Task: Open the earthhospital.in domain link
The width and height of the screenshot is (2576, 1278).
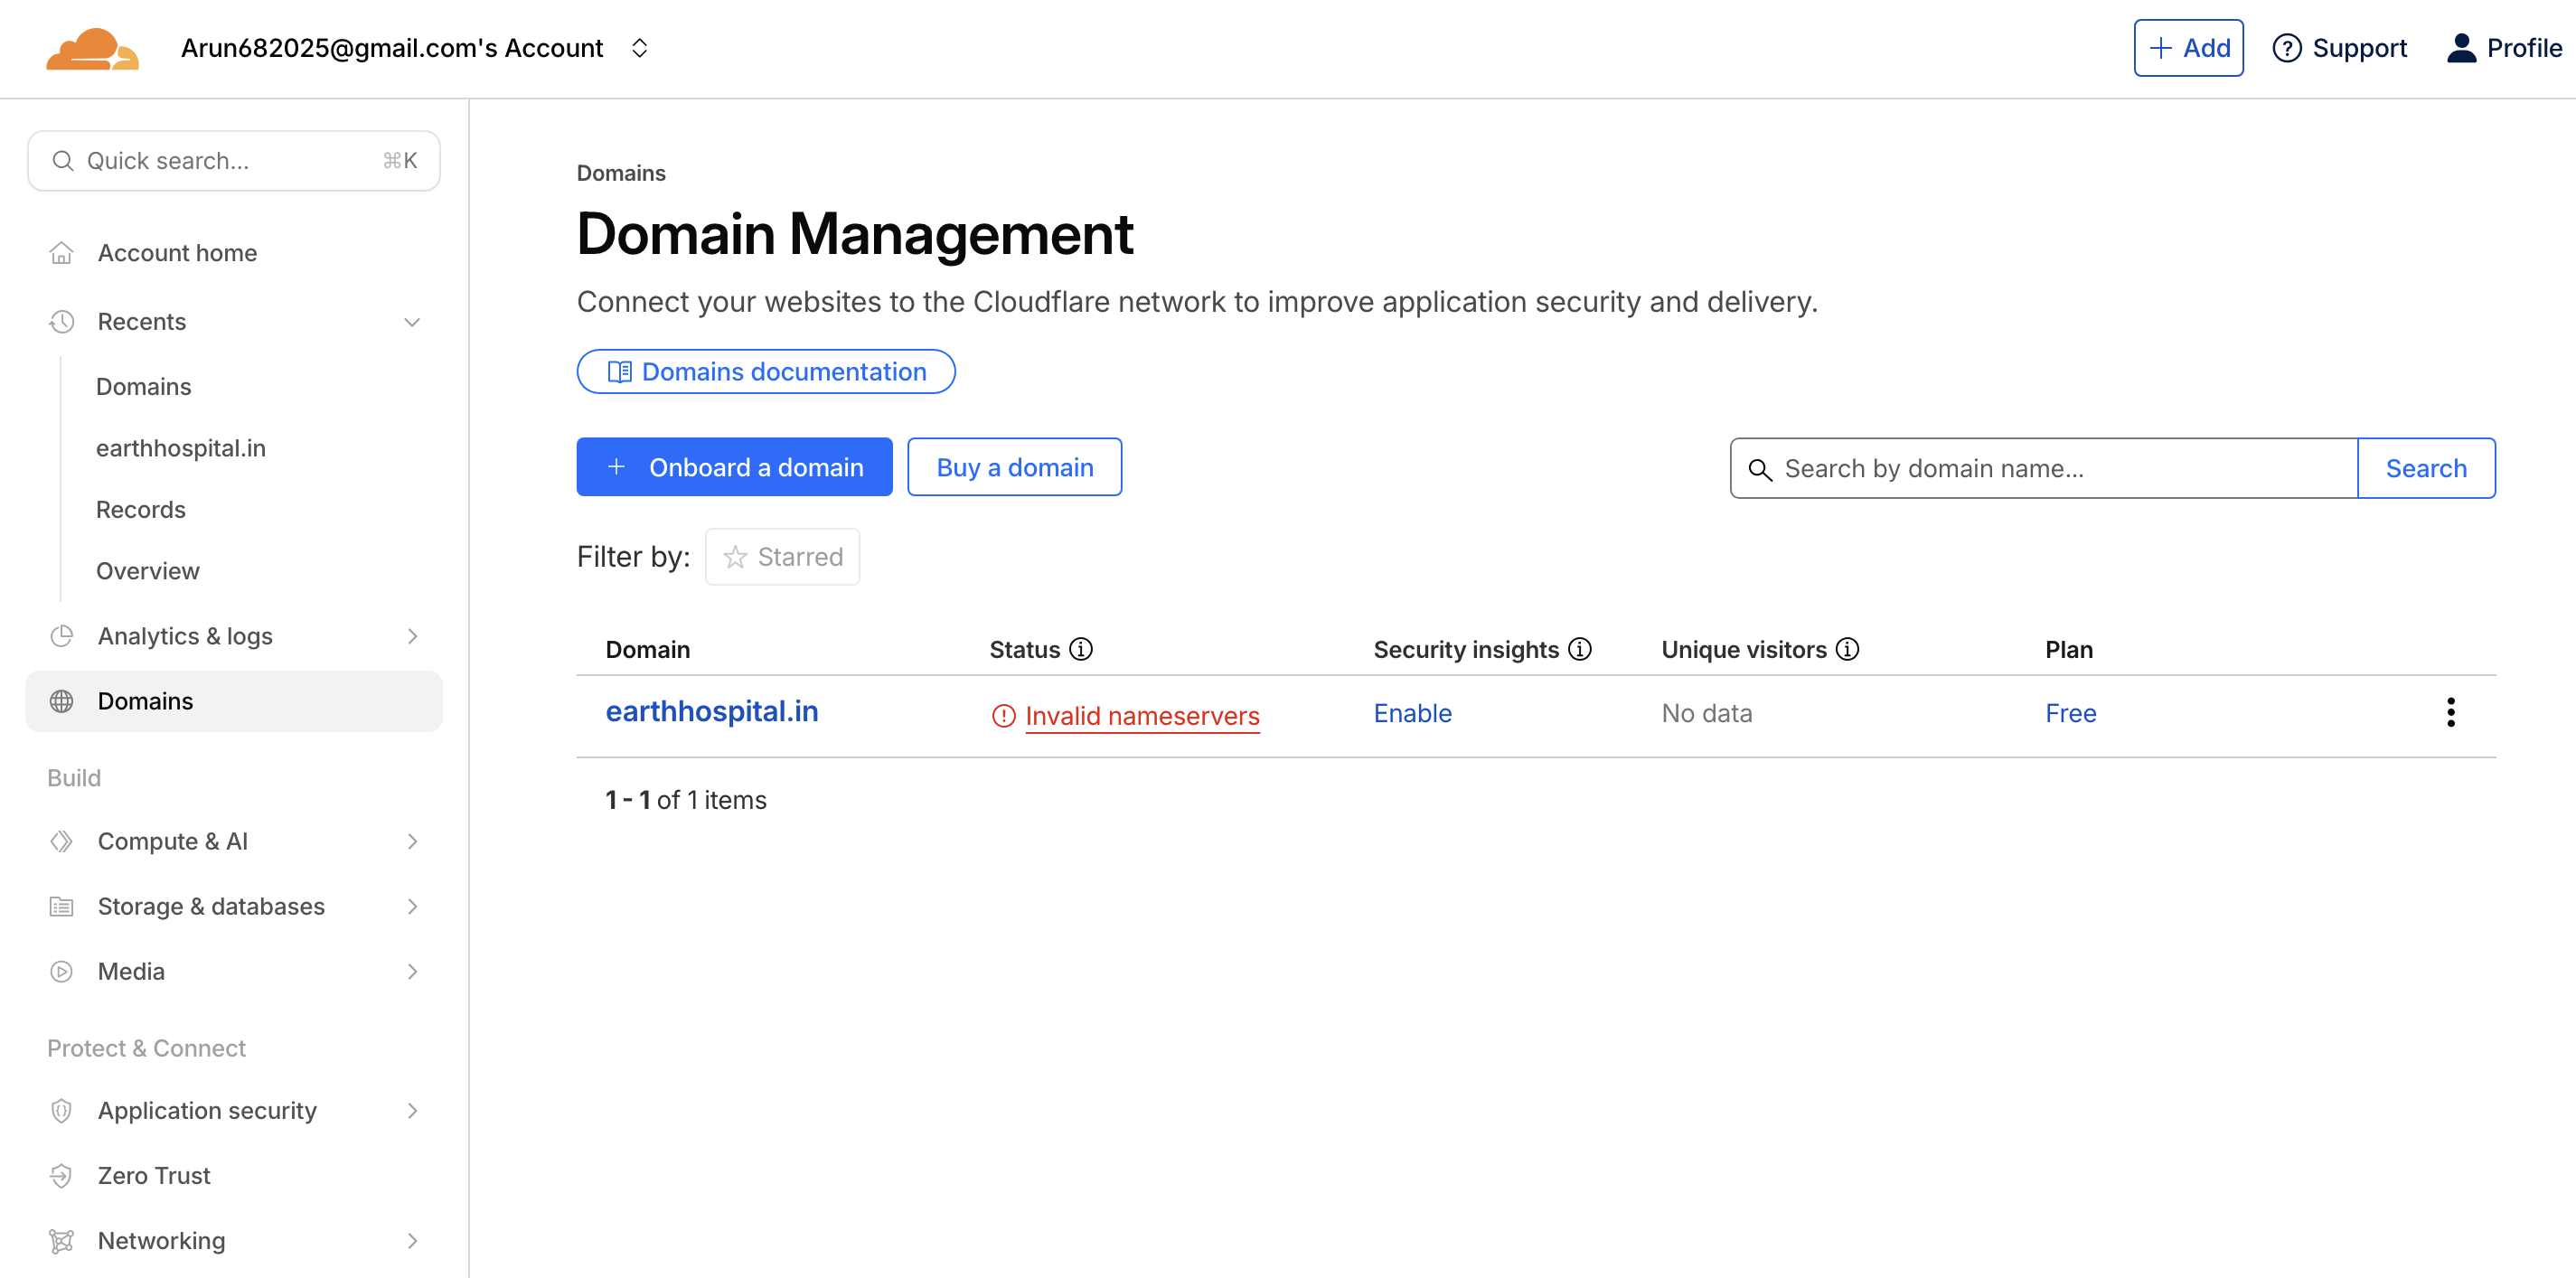Action: (711, 711)
